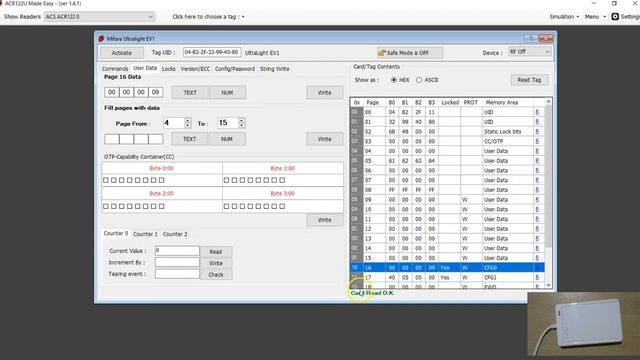Open the Version/ECC tab
Image resolution: width=640 pixels, height=360 pixels.
(x=195, y=69)
